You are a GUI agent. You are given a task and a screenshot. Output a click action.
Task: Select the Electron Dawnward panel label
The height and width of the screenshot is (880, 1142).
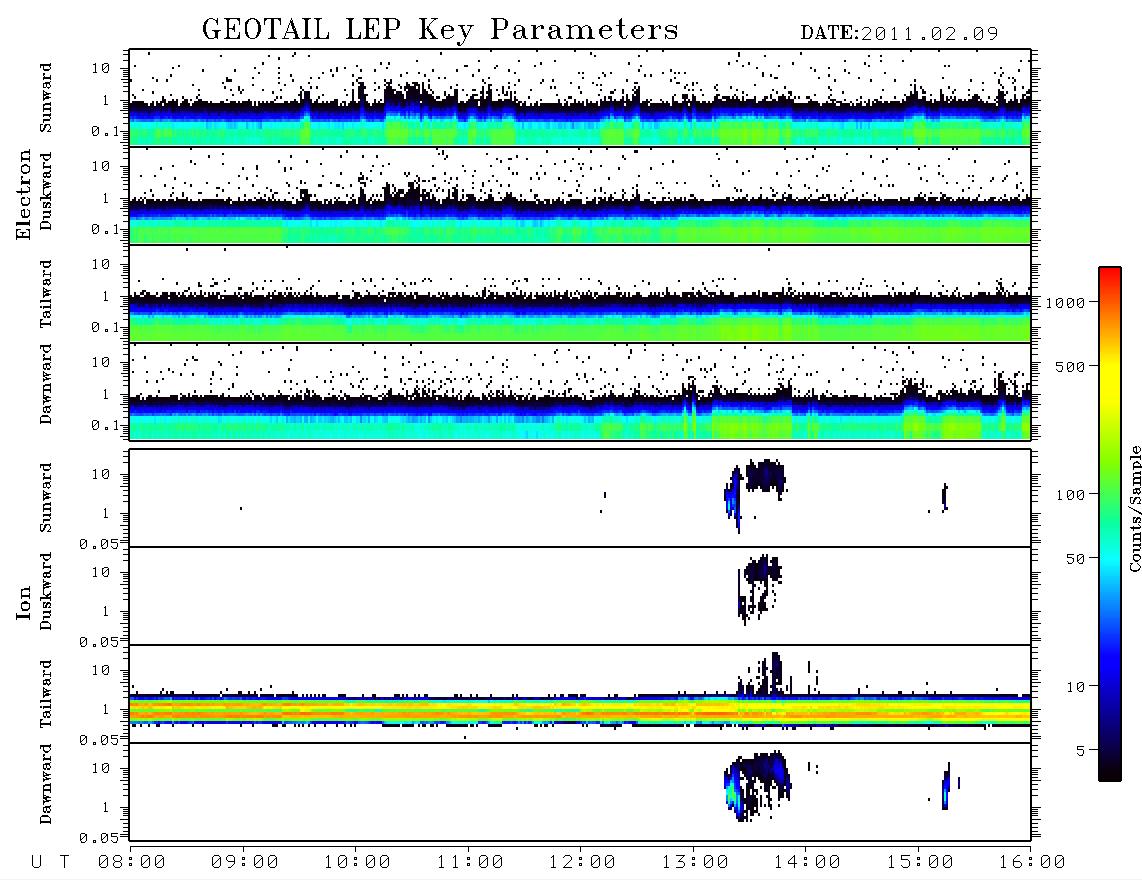coord(46,384)
